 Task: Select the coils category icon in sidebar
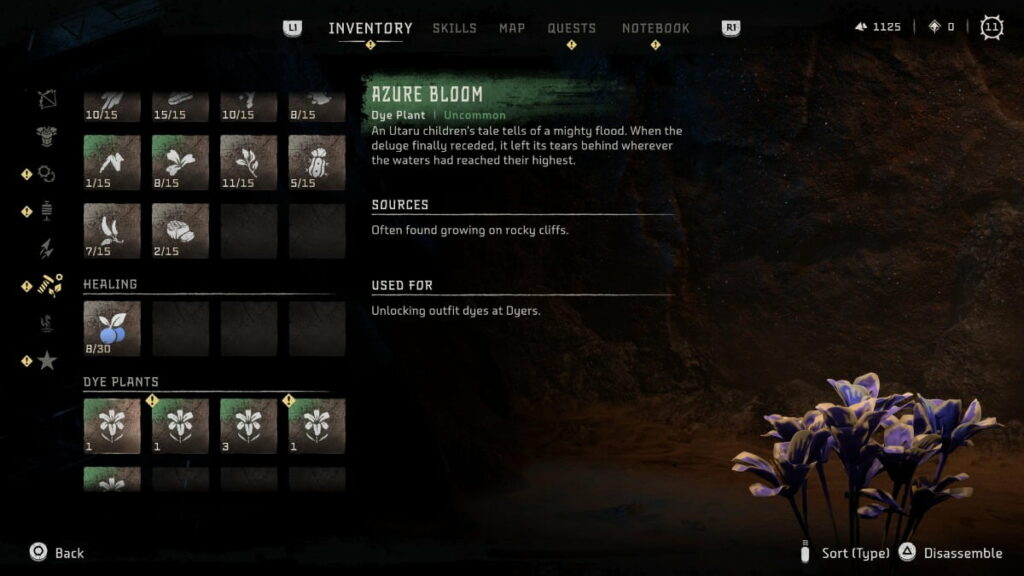(x=46, y=174)
